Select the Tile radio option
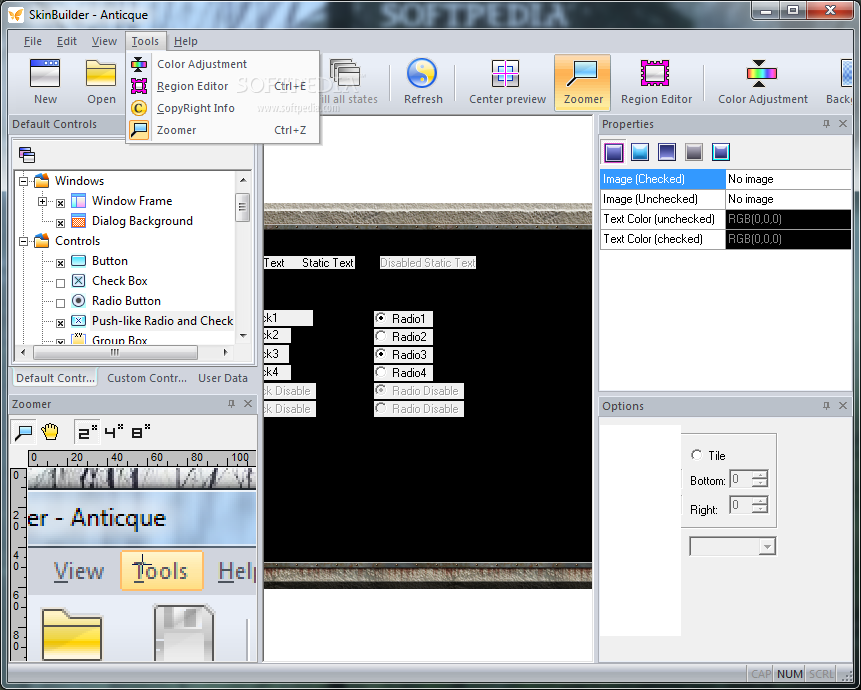Viewport: 861px width, 690px height. tap(697, 455)
